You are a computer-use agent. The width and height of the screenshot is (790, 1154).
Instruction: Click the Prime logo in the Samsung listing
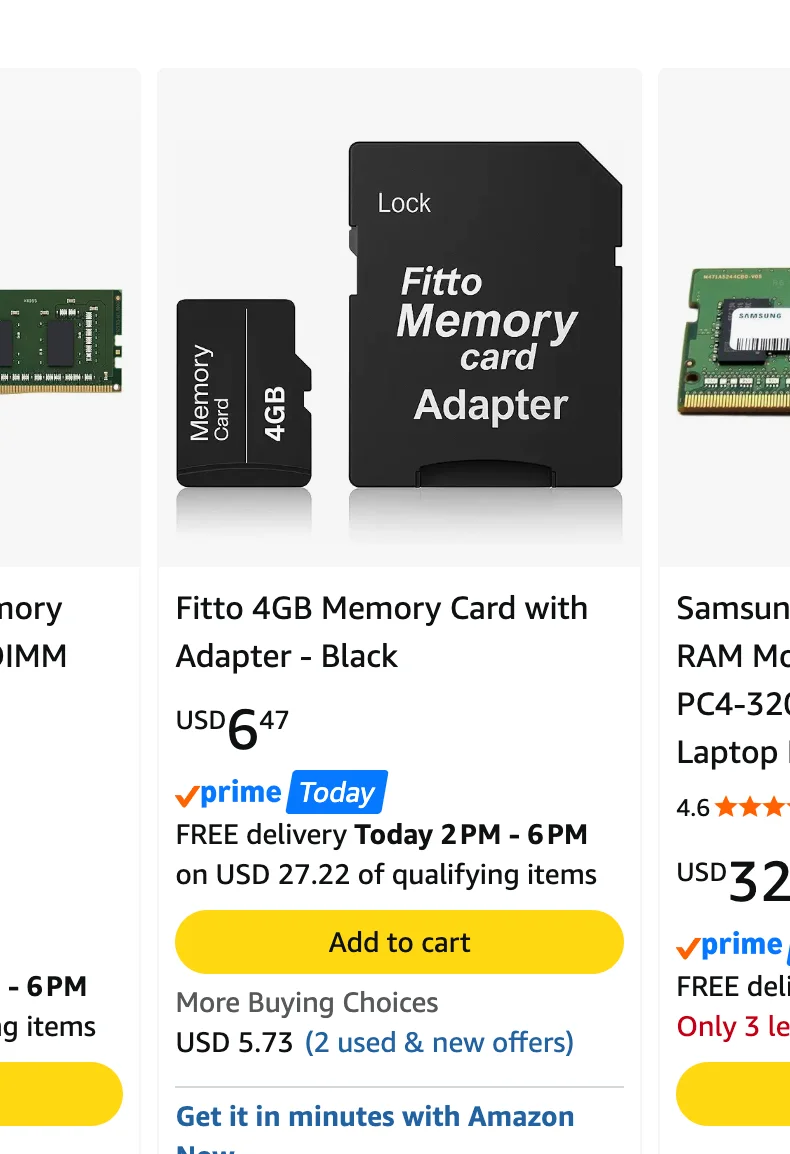732,944
